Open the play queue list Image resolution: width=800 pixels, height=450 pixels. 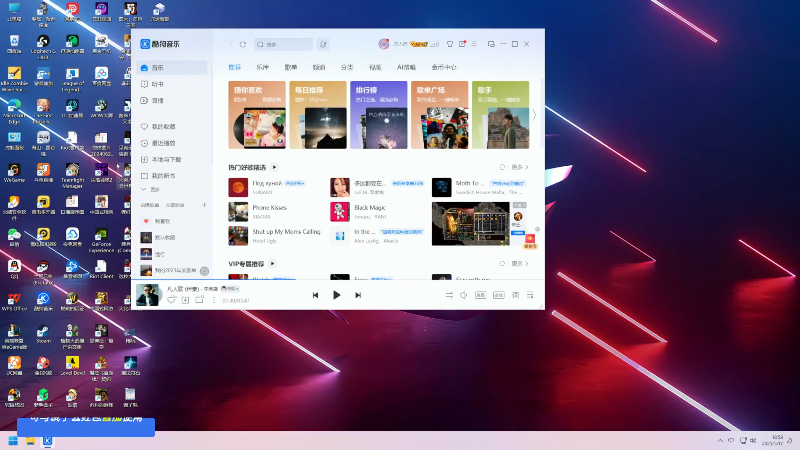[530, 295]
